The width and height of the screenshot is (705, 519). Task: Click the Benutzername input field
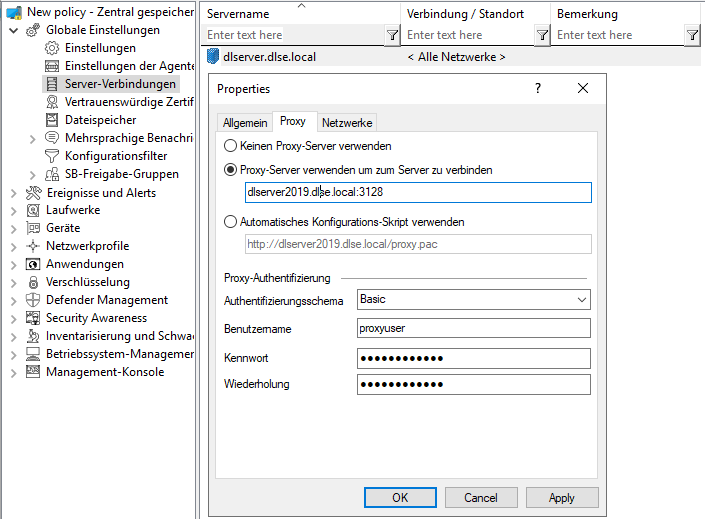pyautogui.click(x=473, y=327)
